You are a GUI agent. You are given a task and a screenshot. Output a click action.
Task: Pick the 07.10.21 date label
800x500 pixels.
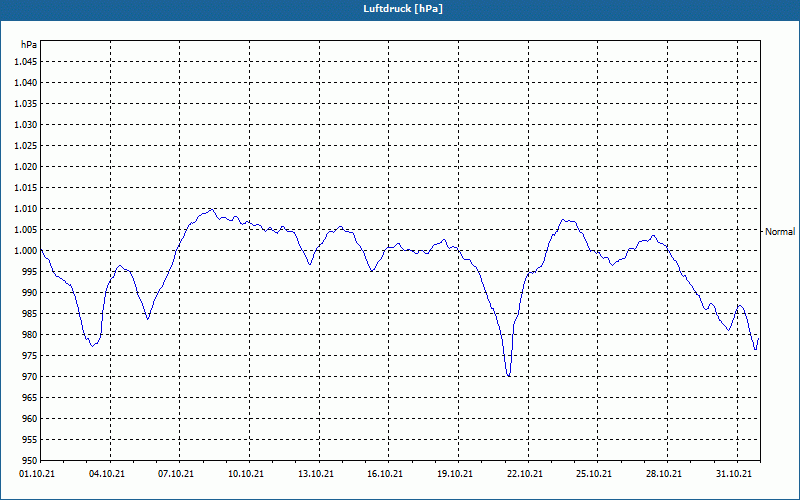click(176, 474)
